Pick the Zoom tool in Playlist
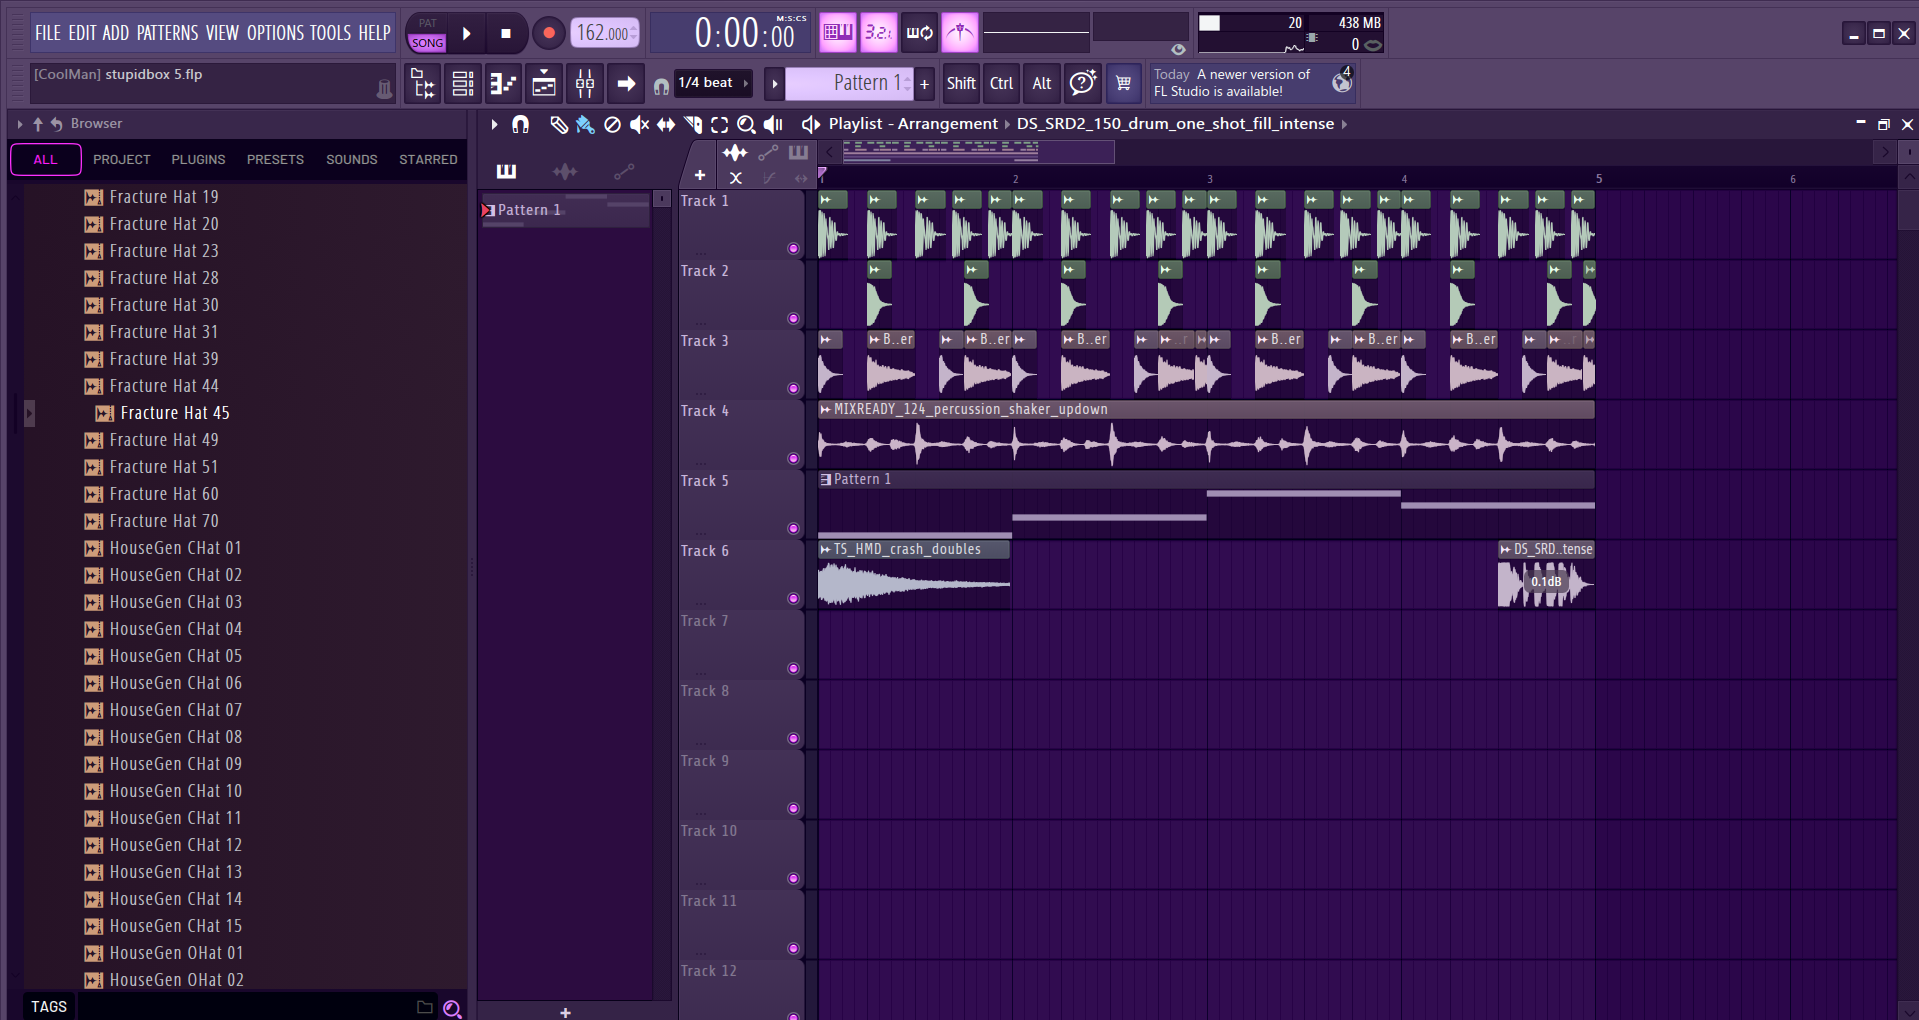This screenshot has height=1020, width=1919. point(746,124)
